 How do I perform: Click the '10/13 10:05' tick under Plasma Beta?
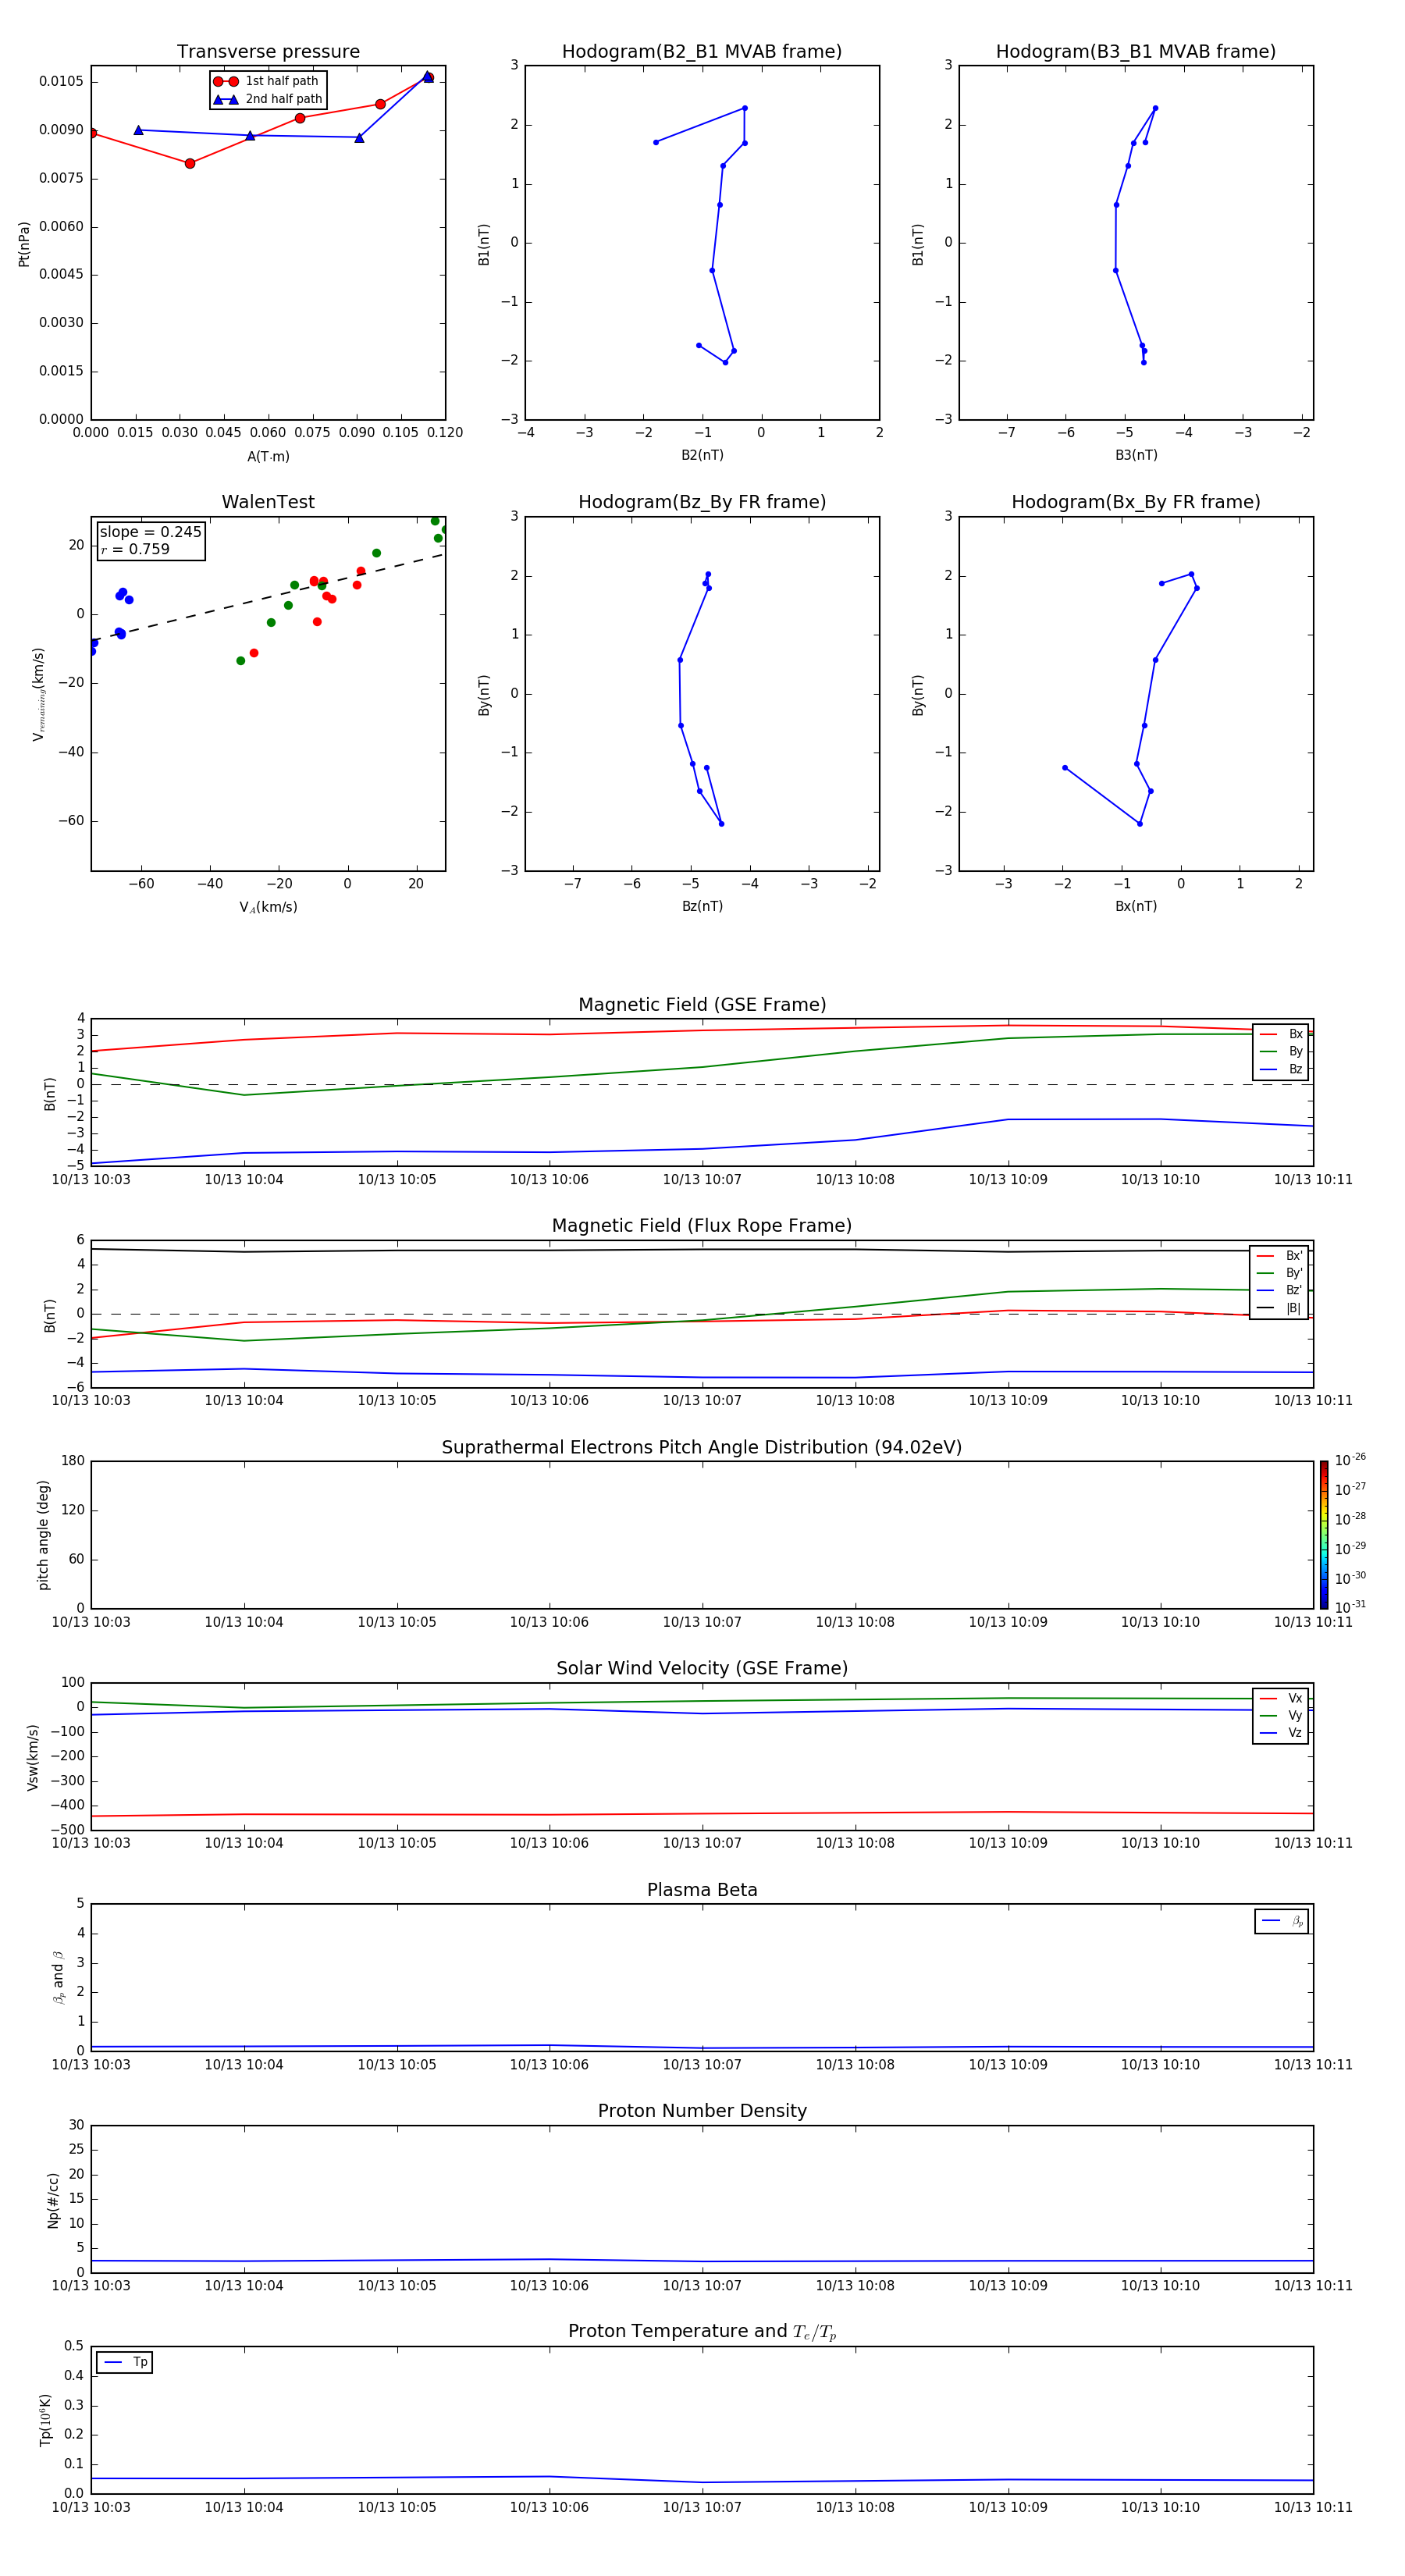point(397,2064)
